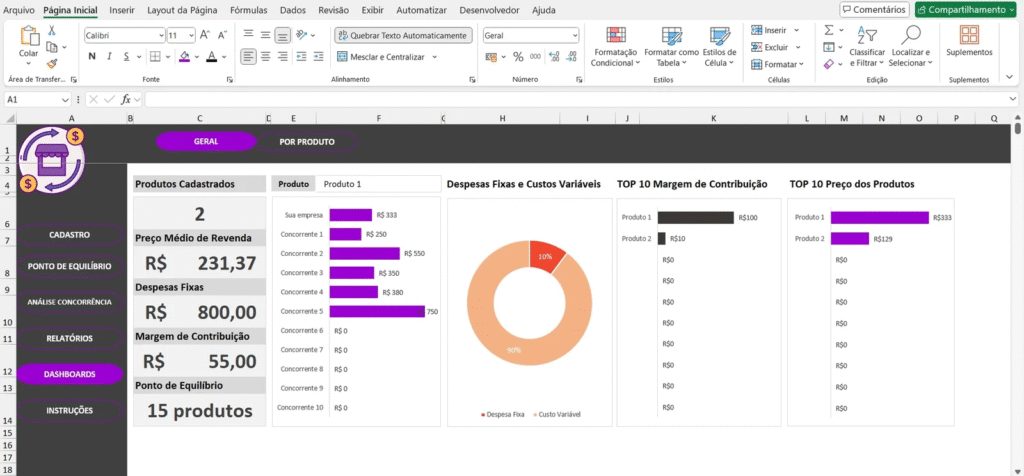This screenshot has width=1024, height=476.
Task: Click the POR PRODUTO button
Action: (x=306, y=142)
